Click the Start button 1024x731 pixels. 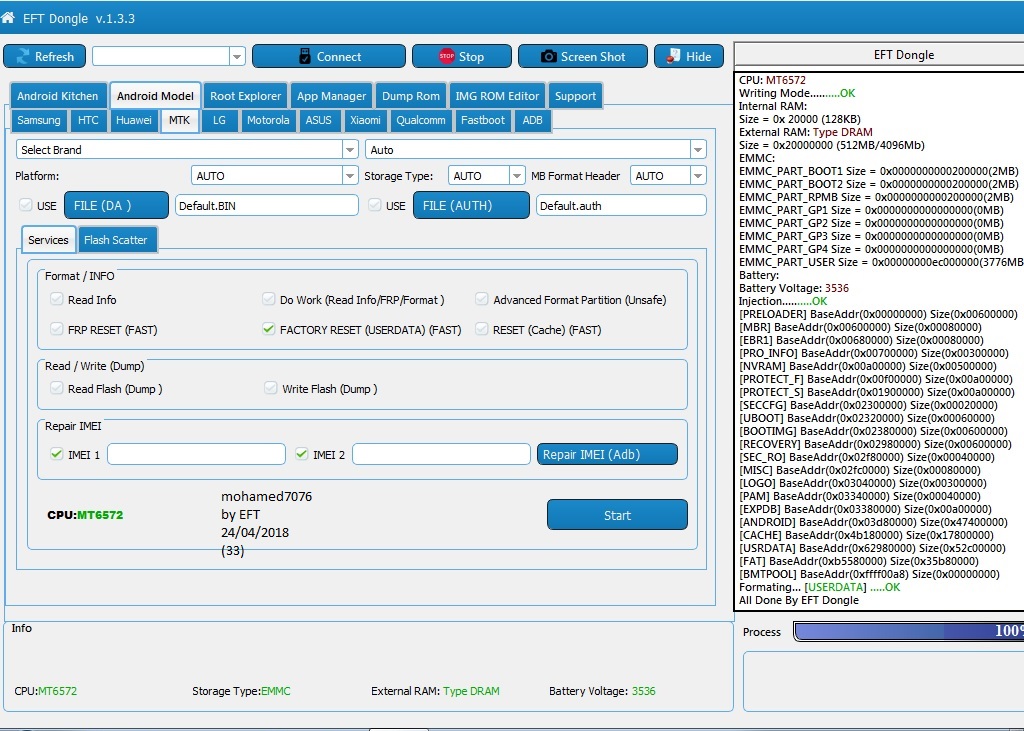coord(617,515)
